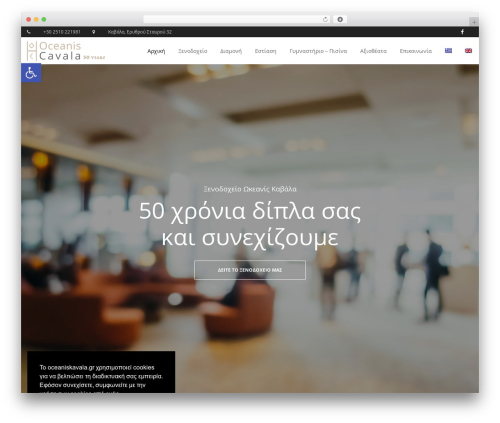Open the Διαμονή menu item

231,51
